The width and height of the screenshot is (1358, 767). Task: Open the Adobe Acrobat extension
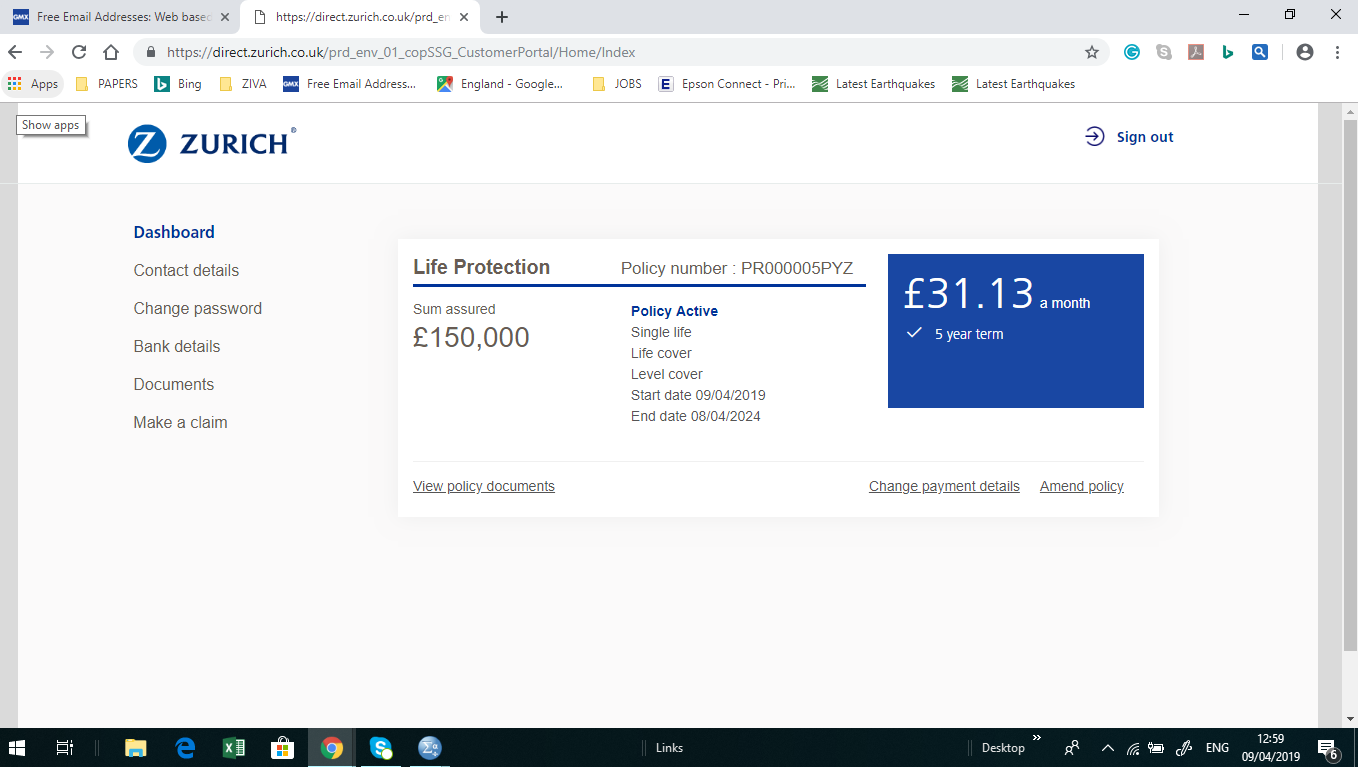(x=1196, y=51)
